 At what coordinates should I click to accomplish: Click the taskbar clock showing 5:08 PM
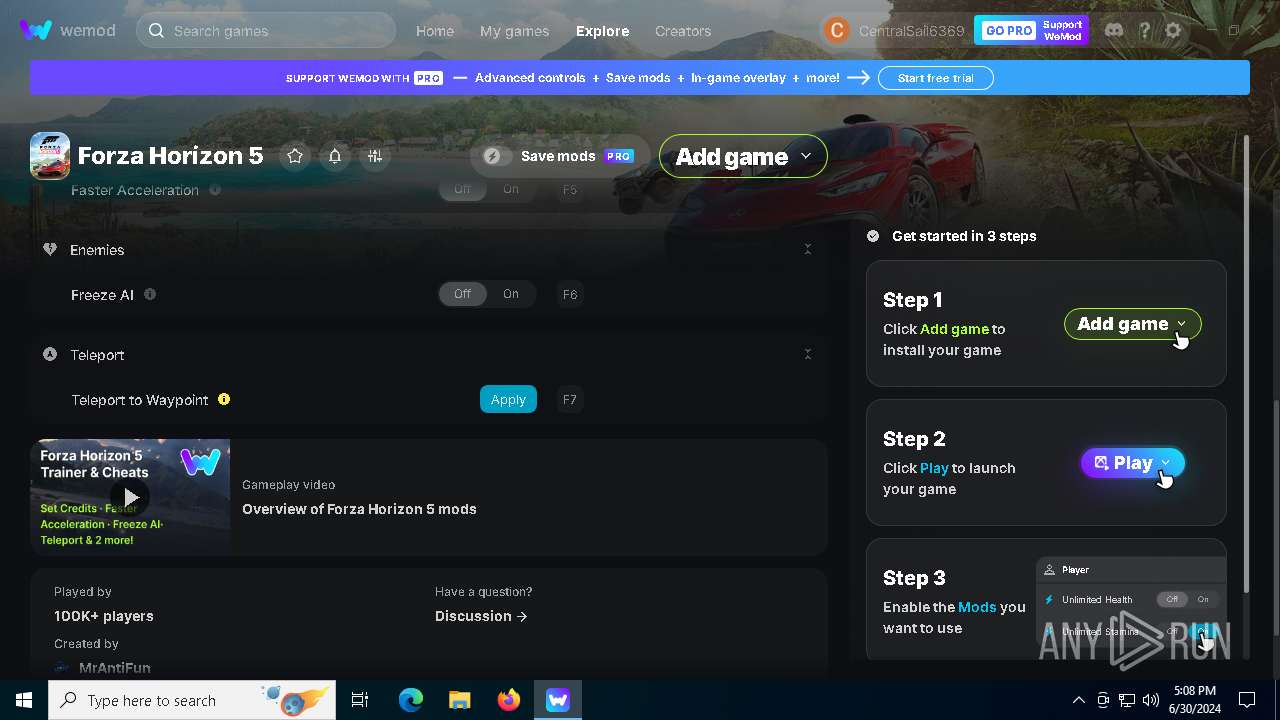(1195, 700)
